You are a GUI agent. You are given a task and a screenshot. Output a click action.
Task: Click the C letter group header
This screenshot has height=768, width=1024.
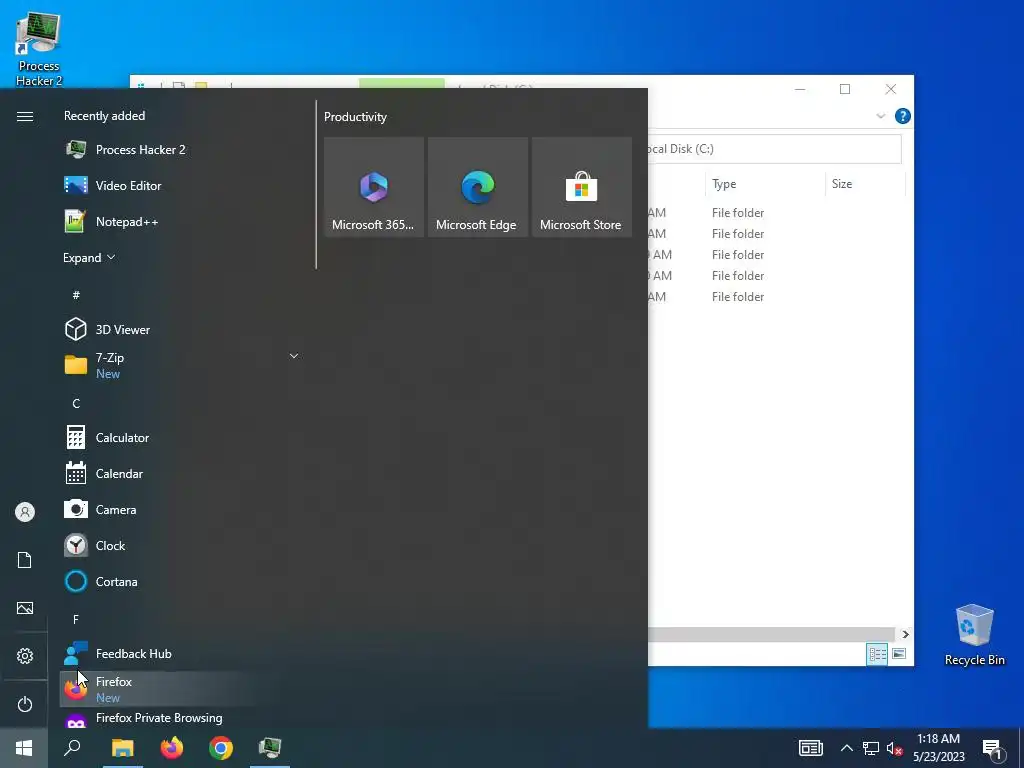tap(76, 404)
